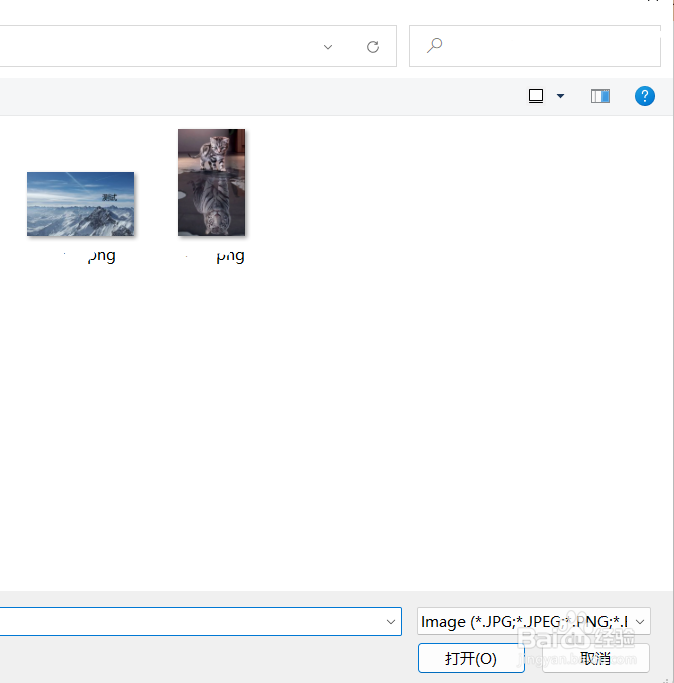Expand the address bar history dropdown
The height and width of the screenshot is (683, 674).
tap(328, 47)
